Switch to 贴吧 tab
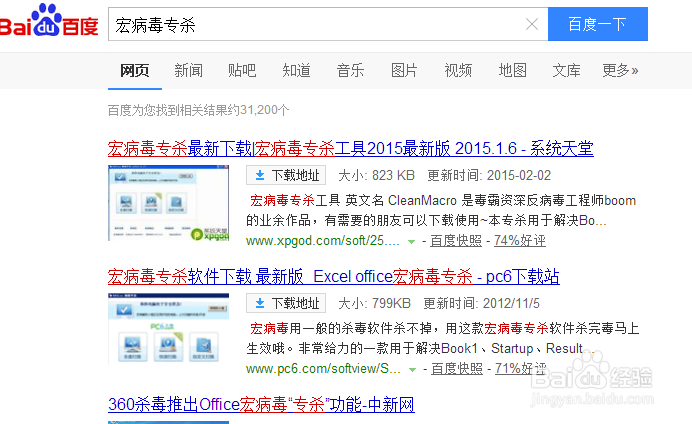This screenshot has height=424, width=692. pos(242,70)
